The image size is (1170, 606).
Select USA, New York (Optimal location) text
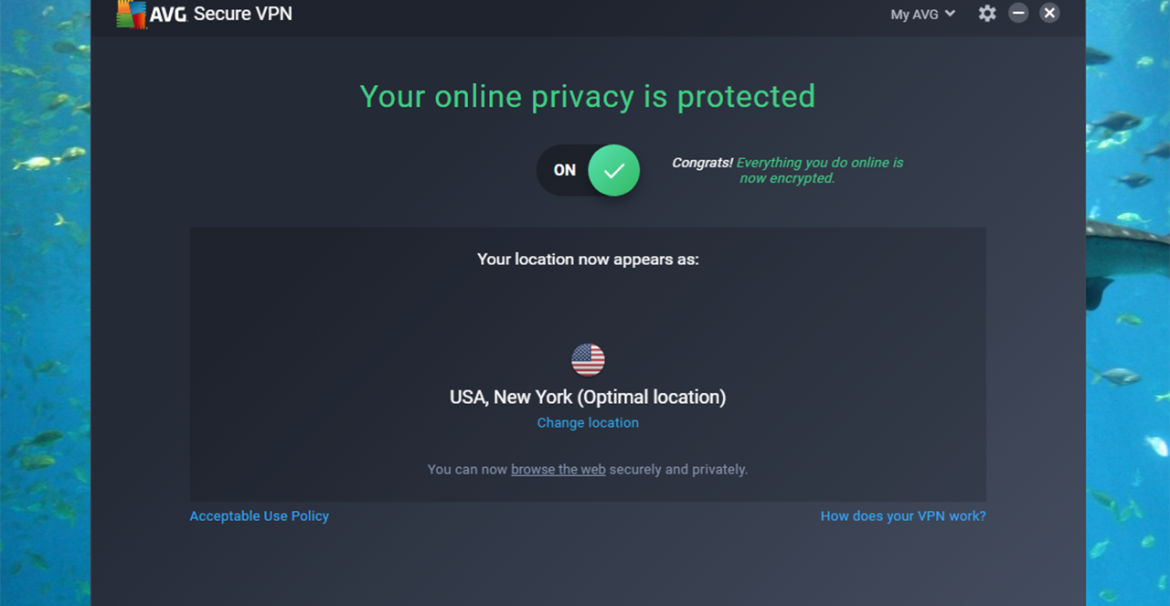588,397
